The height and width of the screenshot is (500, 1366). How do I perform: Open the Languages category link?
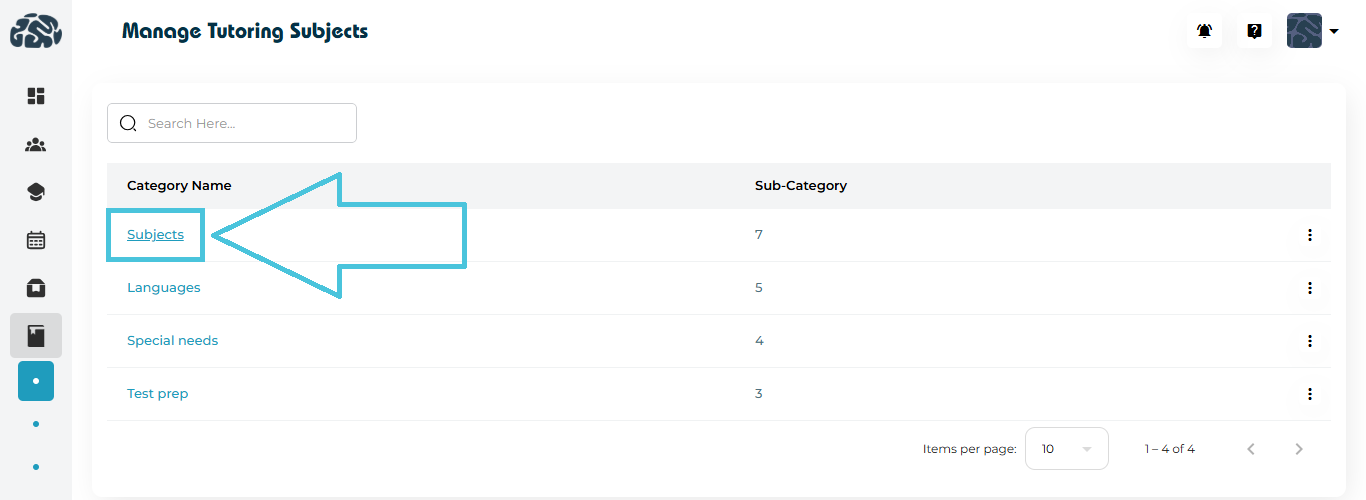coord(163,288)
